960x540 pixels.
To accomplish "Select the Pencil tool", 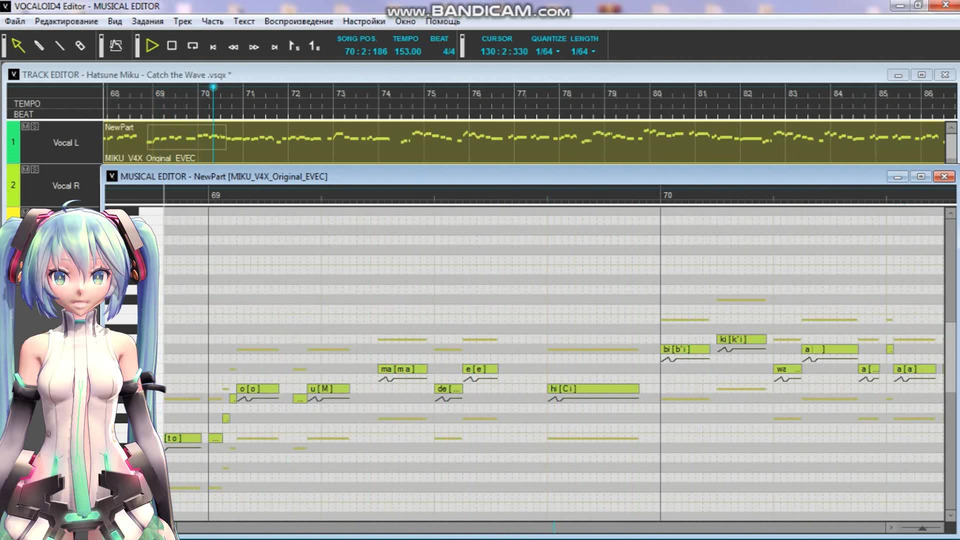I will [39, 45].
